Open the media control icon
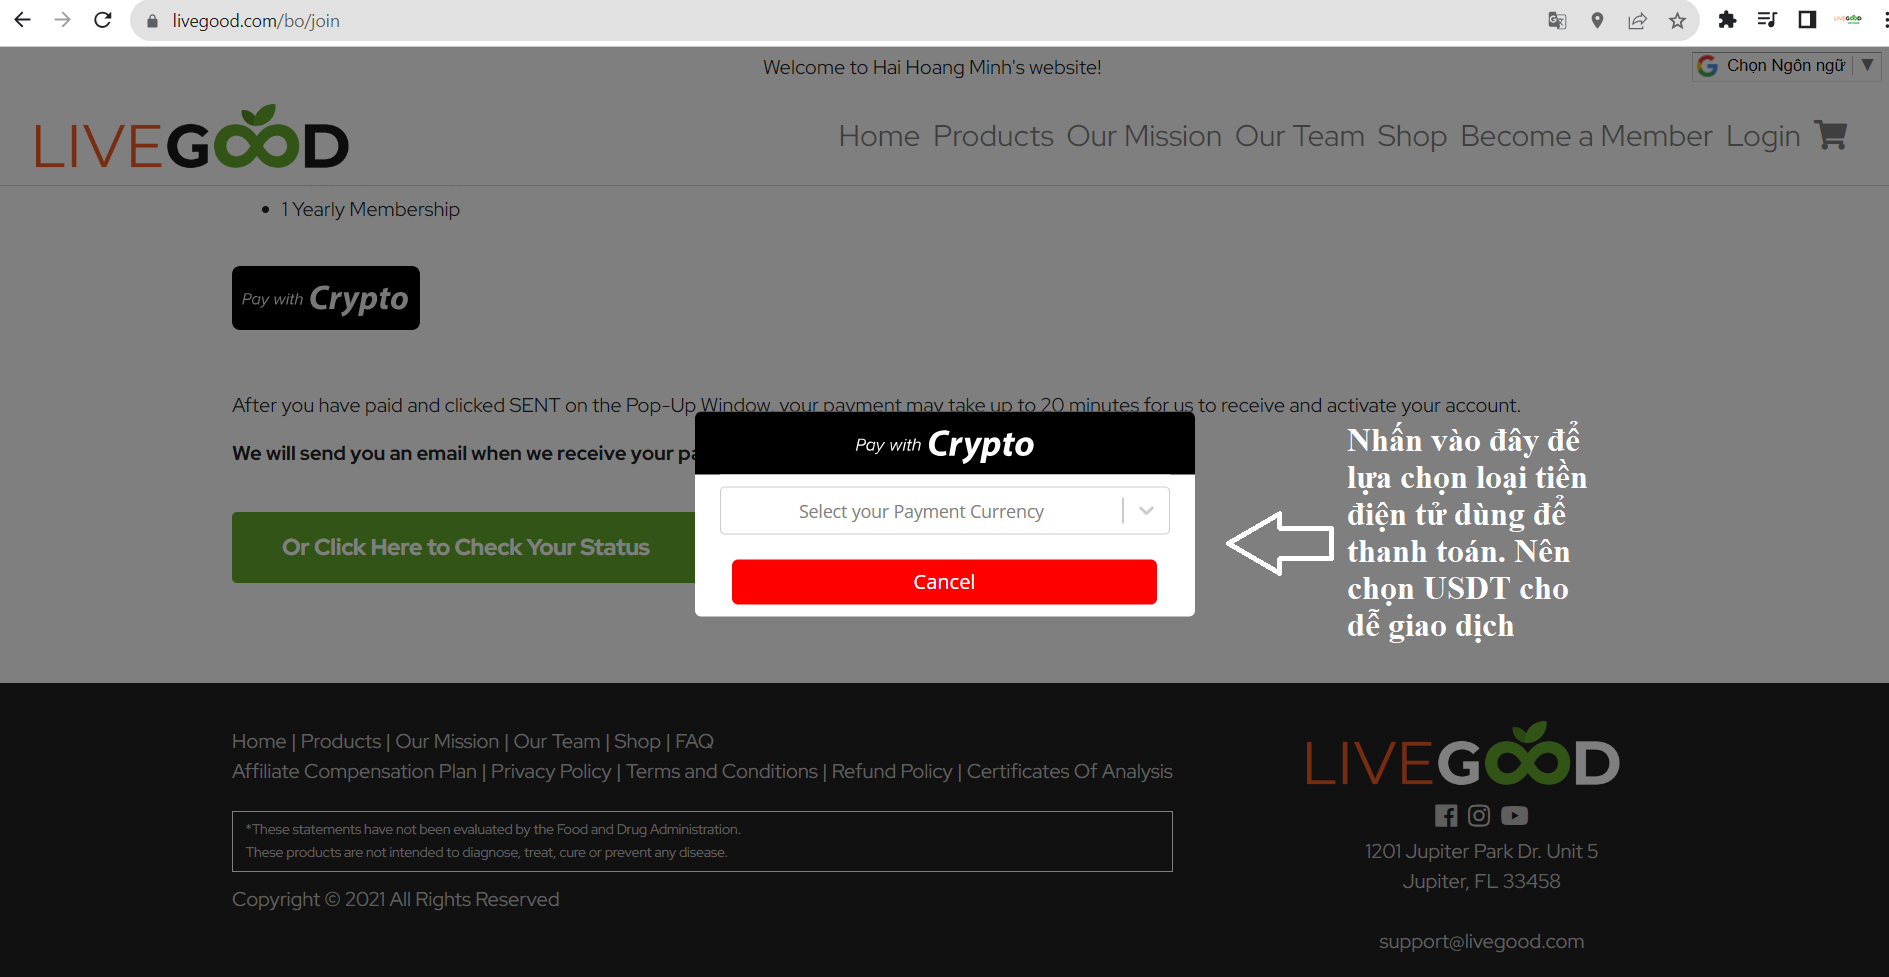 pyautogui.click(x=1767, y=20)
